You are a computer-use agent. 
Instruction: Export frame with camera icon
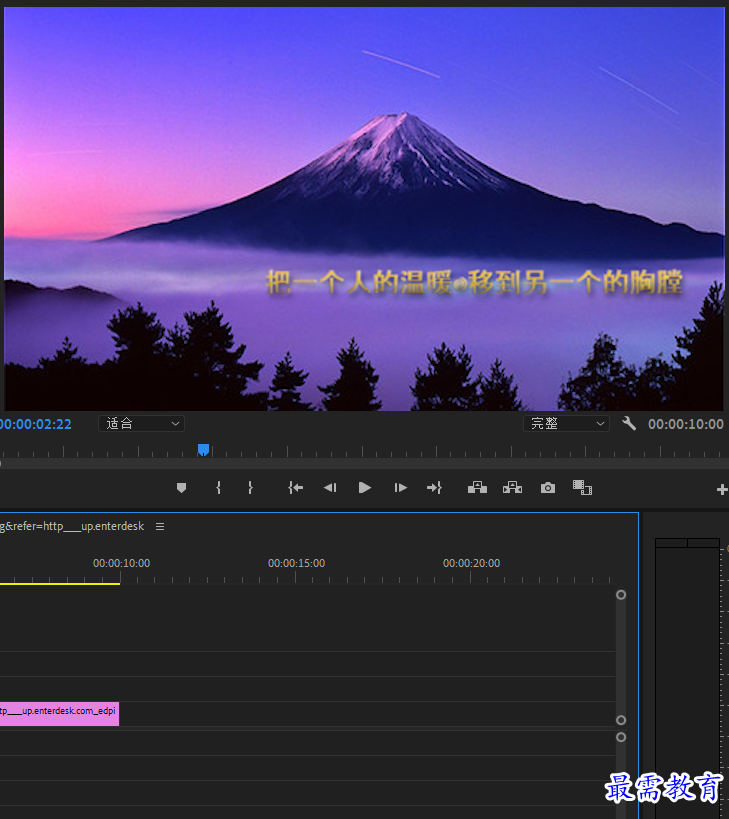(x=548, y=488)
